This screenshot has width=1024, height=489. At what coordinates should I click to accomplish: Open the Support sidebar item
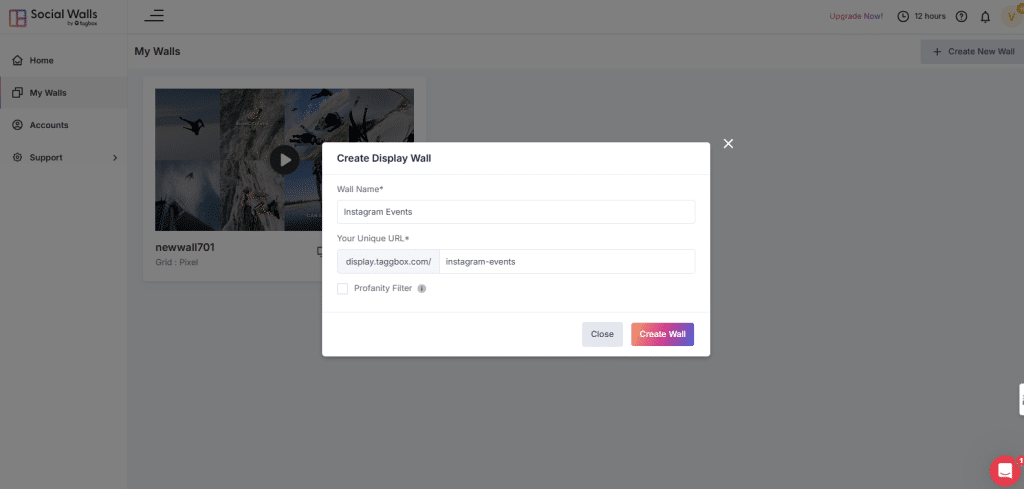(64, 157)
